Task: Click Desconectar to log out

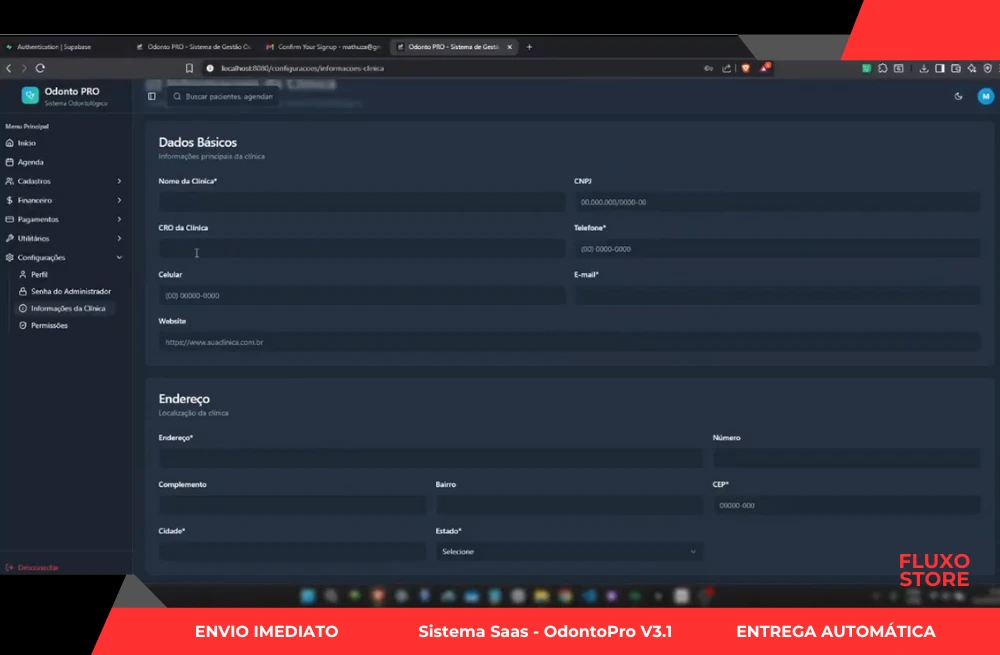Action: (38, 567)
